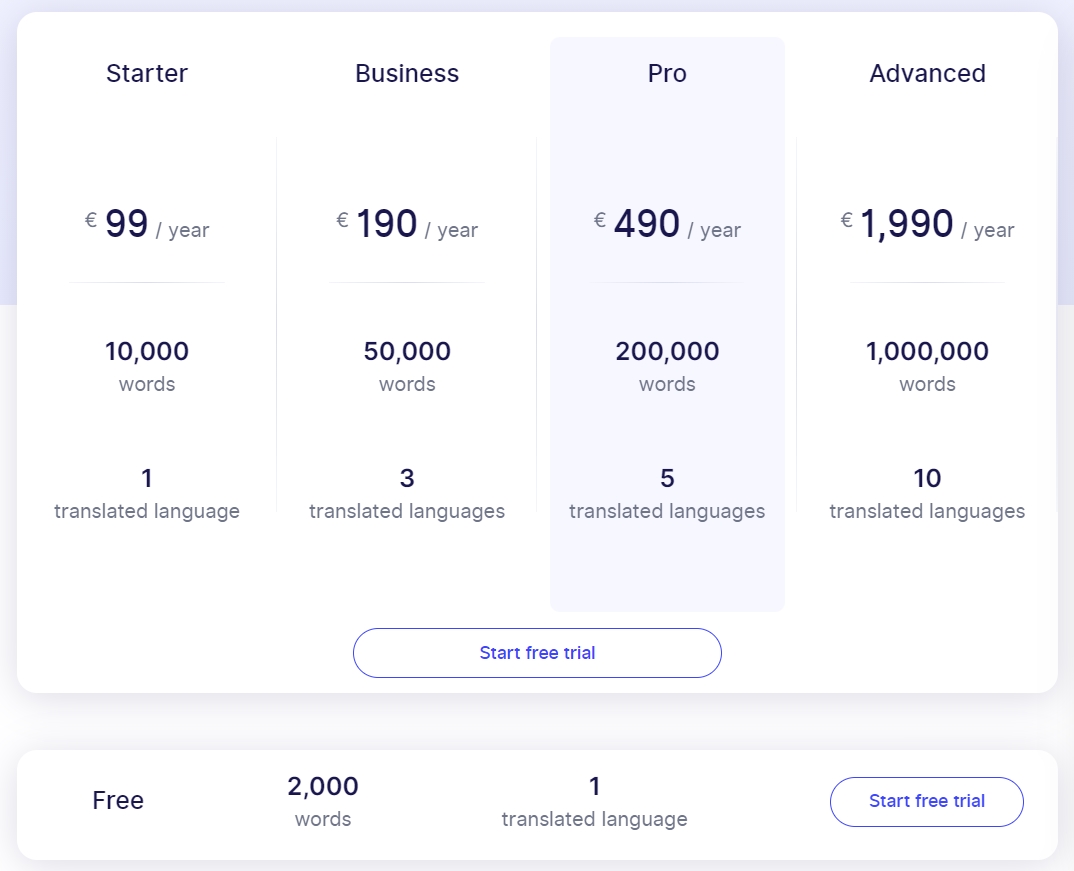This screenshot has height=871, width=1074.
Task: Click '1 translated language' in Free row
Action: [595, 801]
